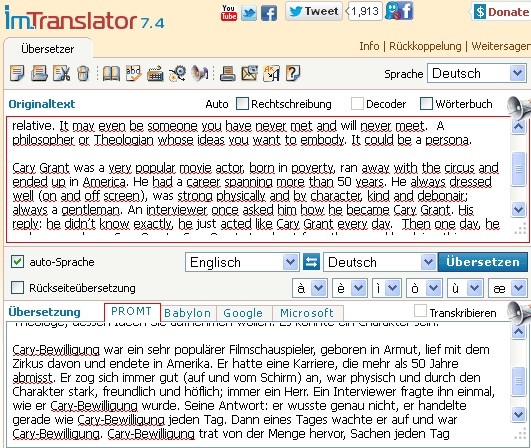Open the printer icon in toolbar

click(228, 73)
